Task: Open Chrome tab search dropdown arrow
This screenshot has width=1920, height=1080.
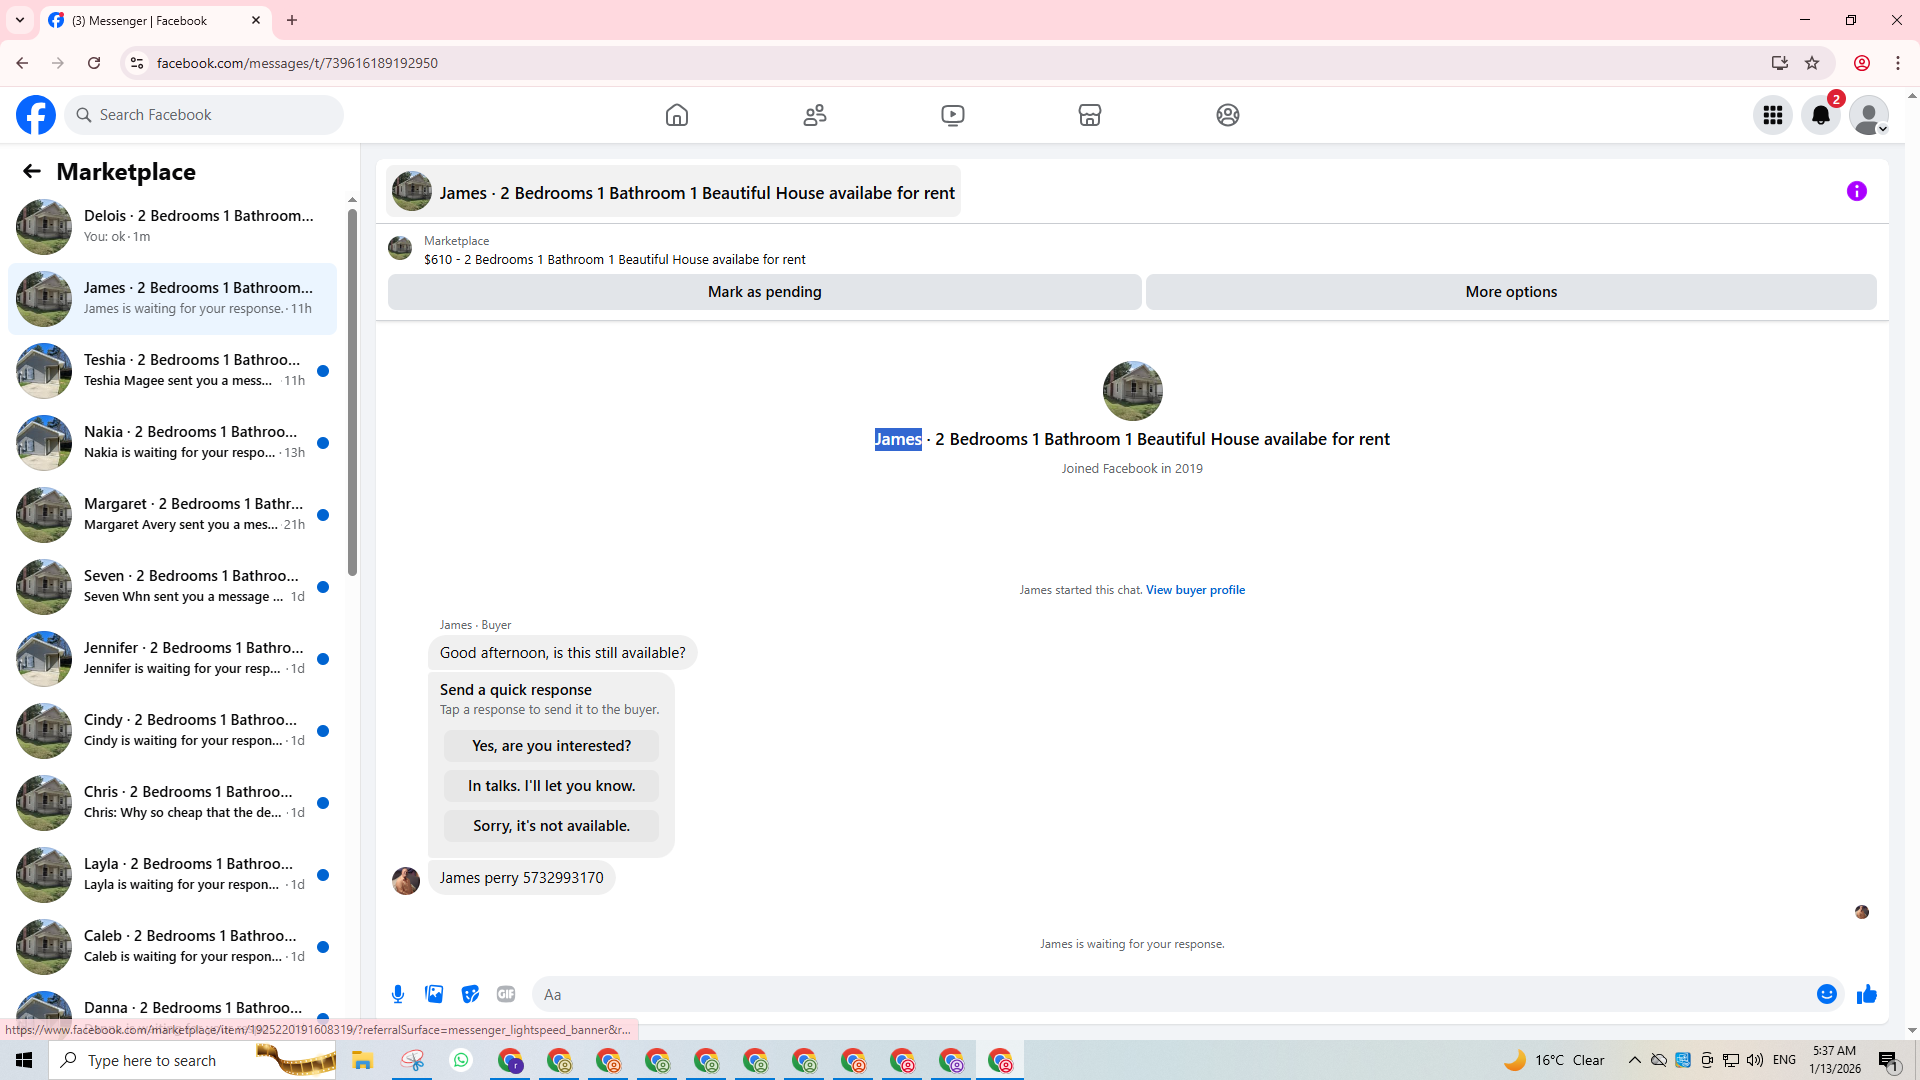Action: 20,20
